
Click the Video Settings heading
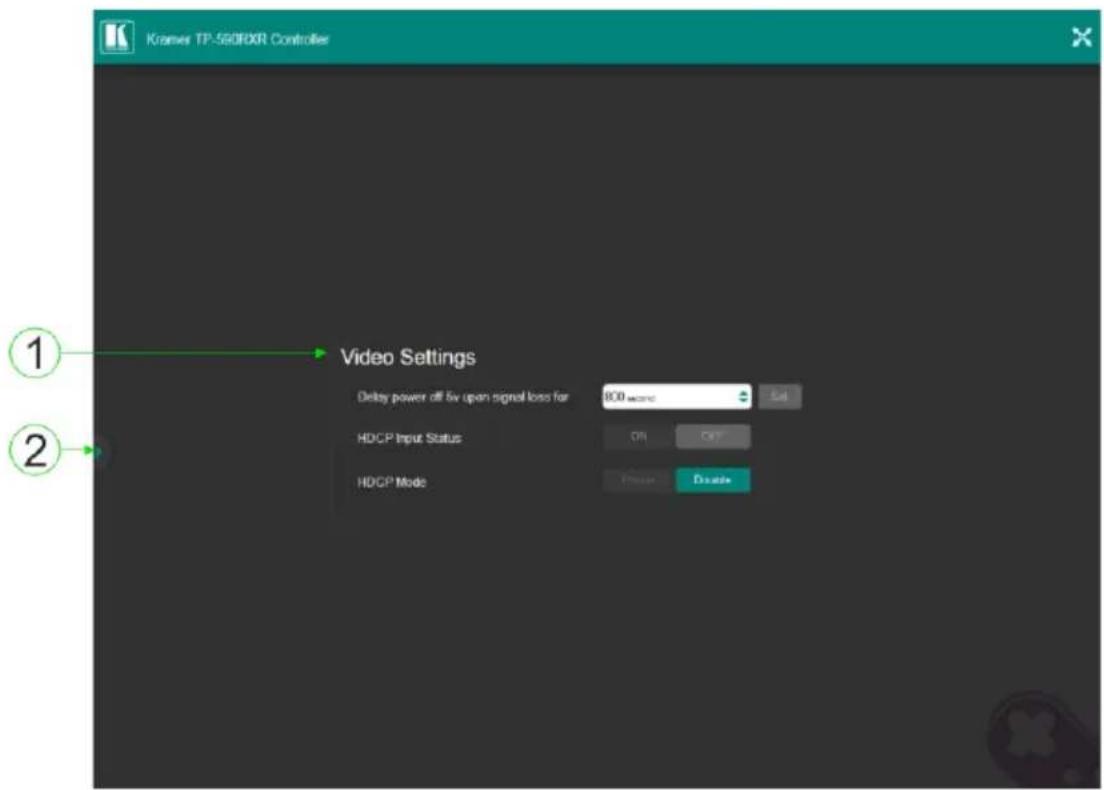click(408, 358)
